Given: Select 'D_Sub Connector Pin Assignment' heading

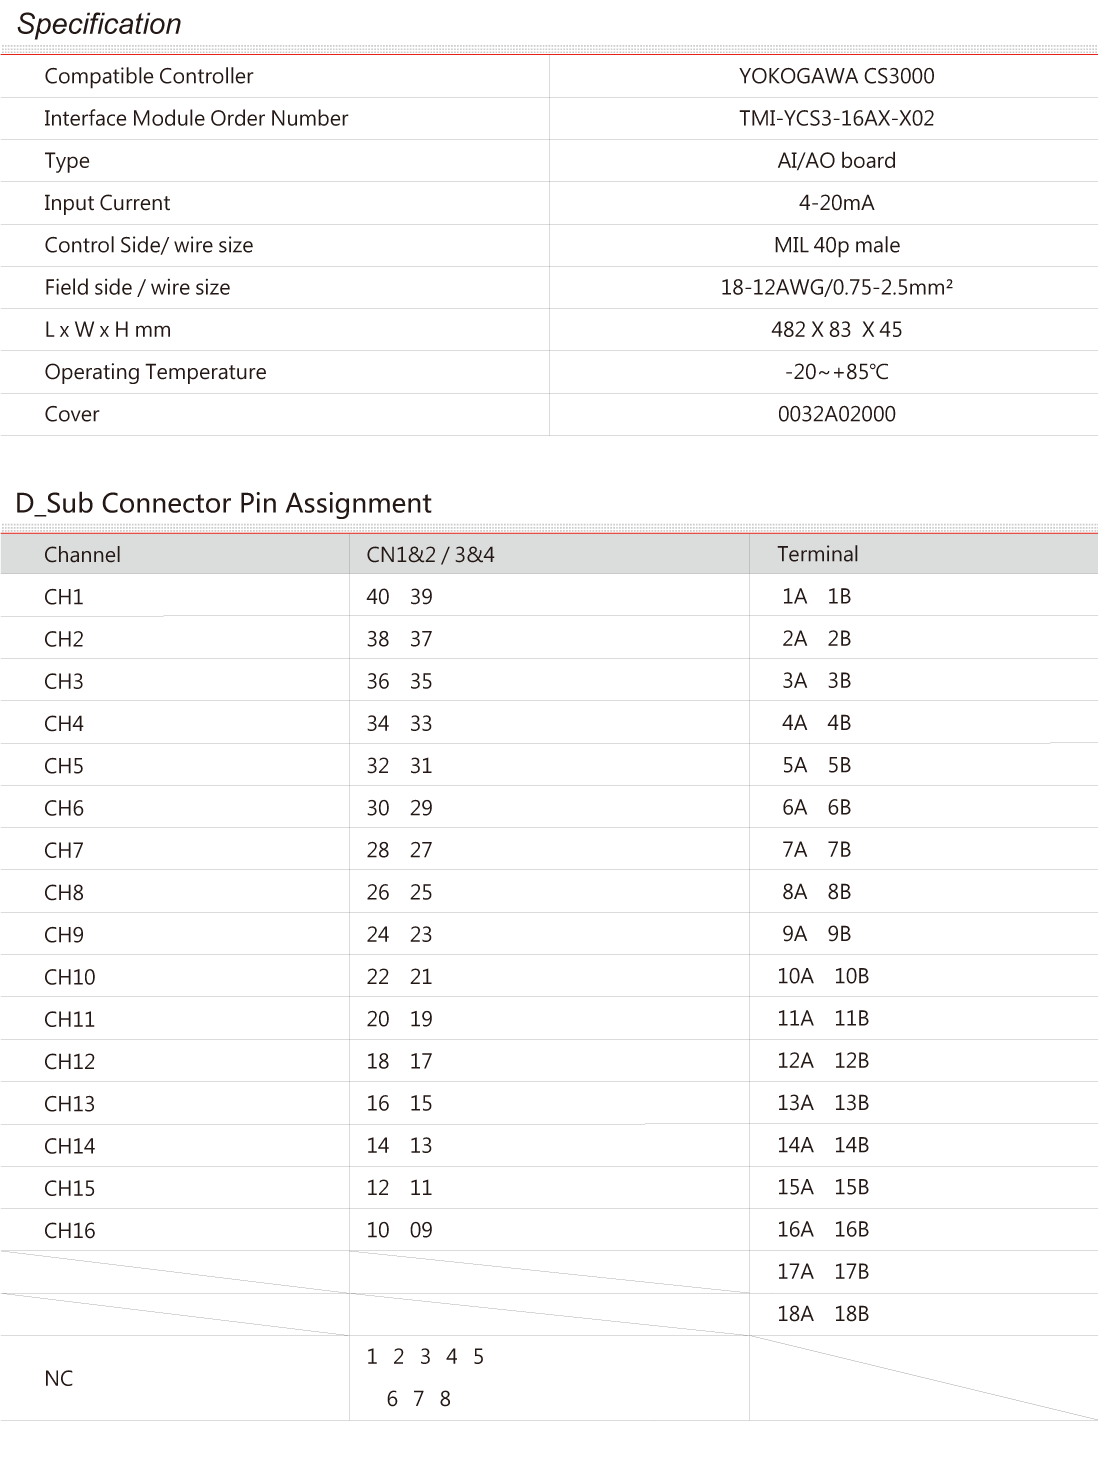Looking at the screenshot, I should point(224,503).
